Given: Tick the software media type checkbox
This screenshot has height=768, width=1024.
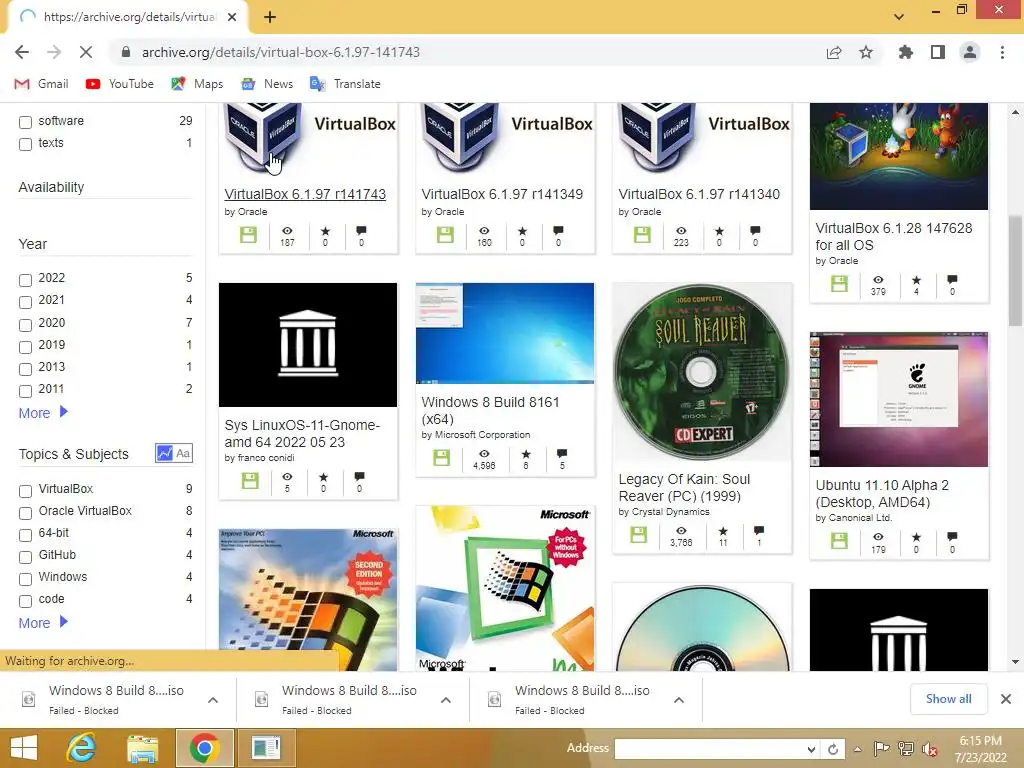Looking at the screenshot, I should (25, 122).
